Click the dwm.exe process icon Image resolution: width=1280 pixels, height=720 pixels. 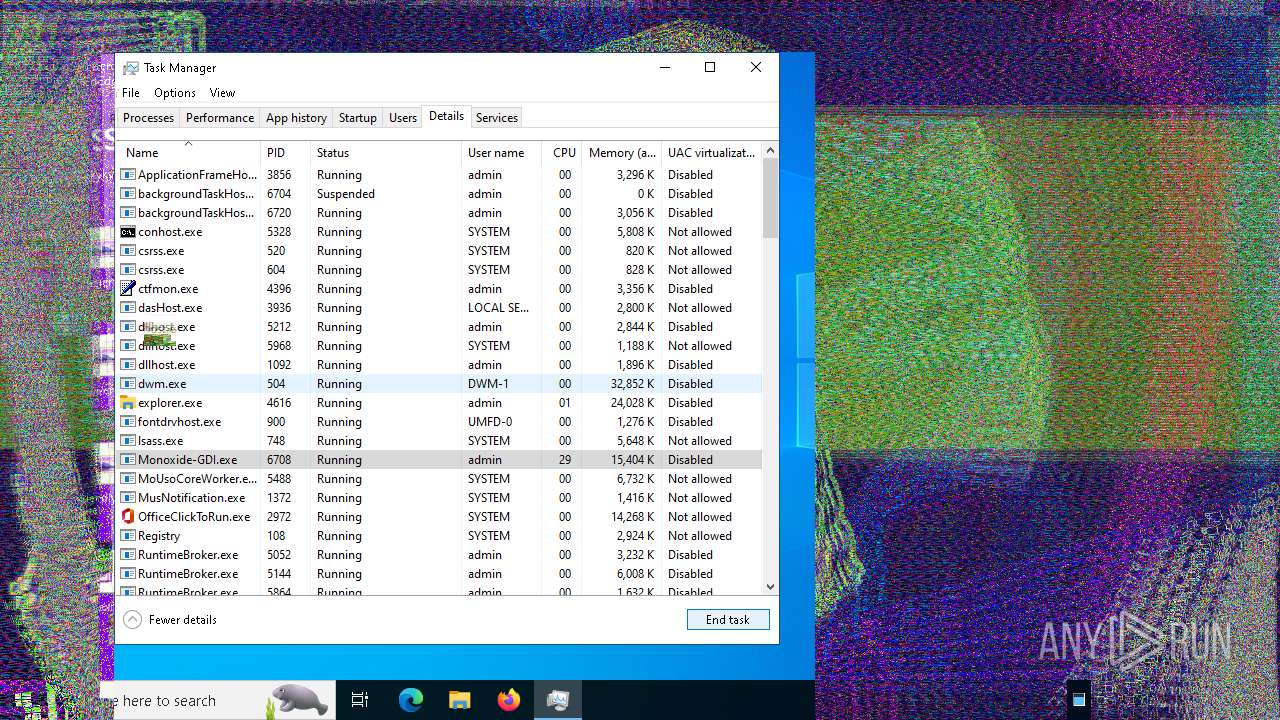[128, 384]
